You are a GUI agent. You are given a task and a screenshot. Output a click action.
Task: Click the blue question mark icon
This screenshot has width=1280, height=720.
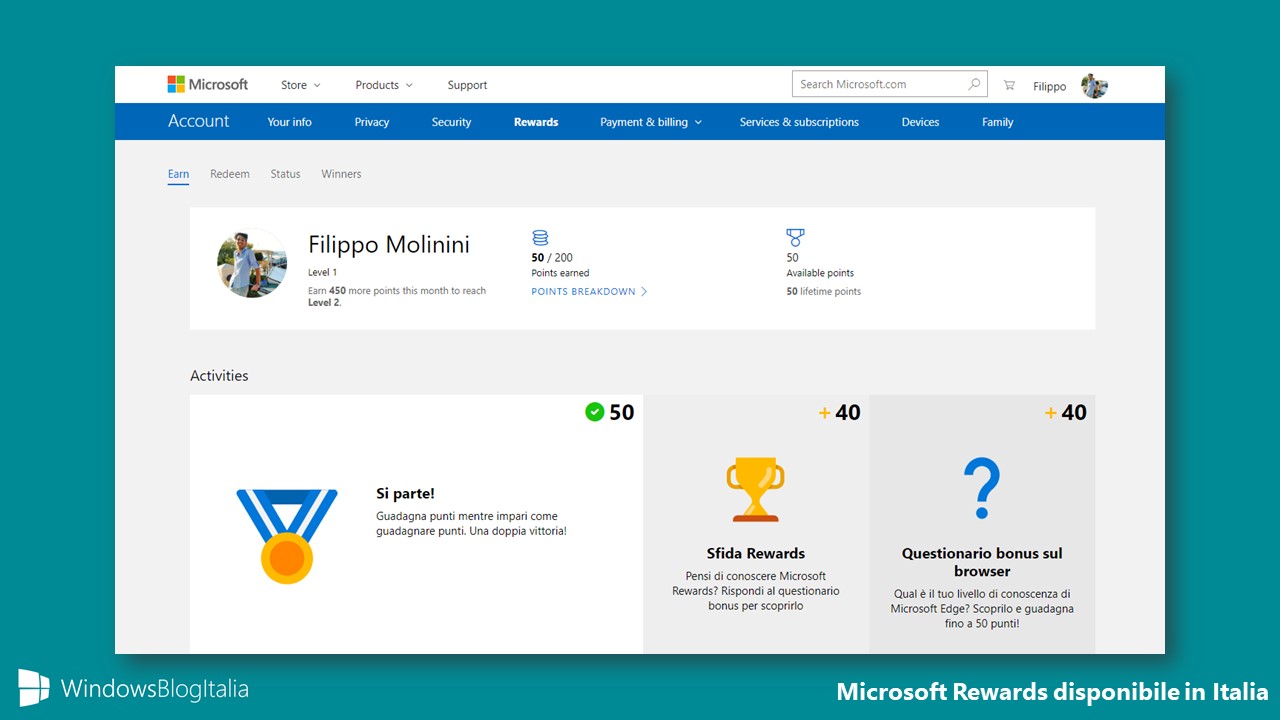tap(982, 489)
